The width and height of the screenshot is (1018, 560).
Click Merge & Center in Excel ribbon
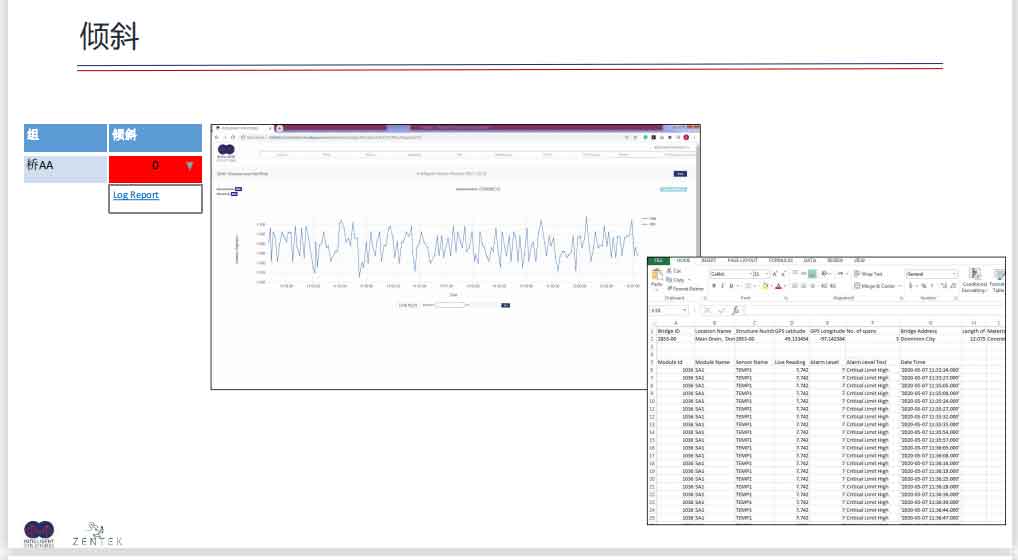pyautogui.click(x=876, y=286)
